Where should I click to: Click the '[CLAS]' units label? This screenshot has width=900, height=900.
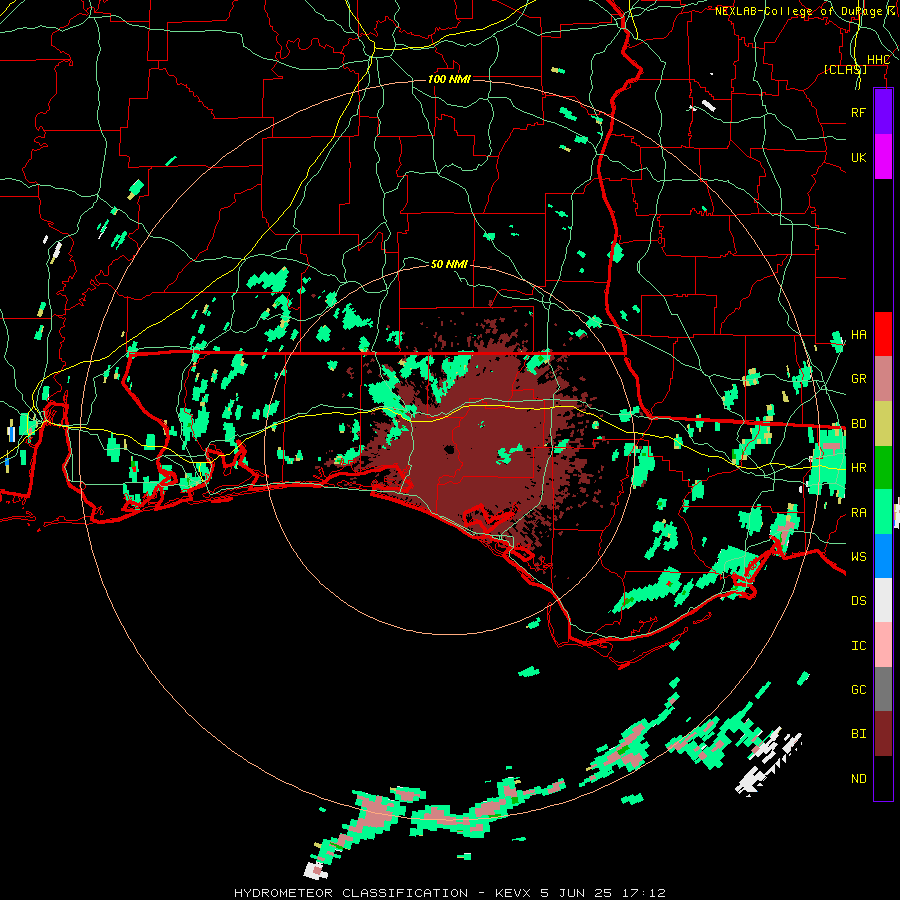point(845,70)
